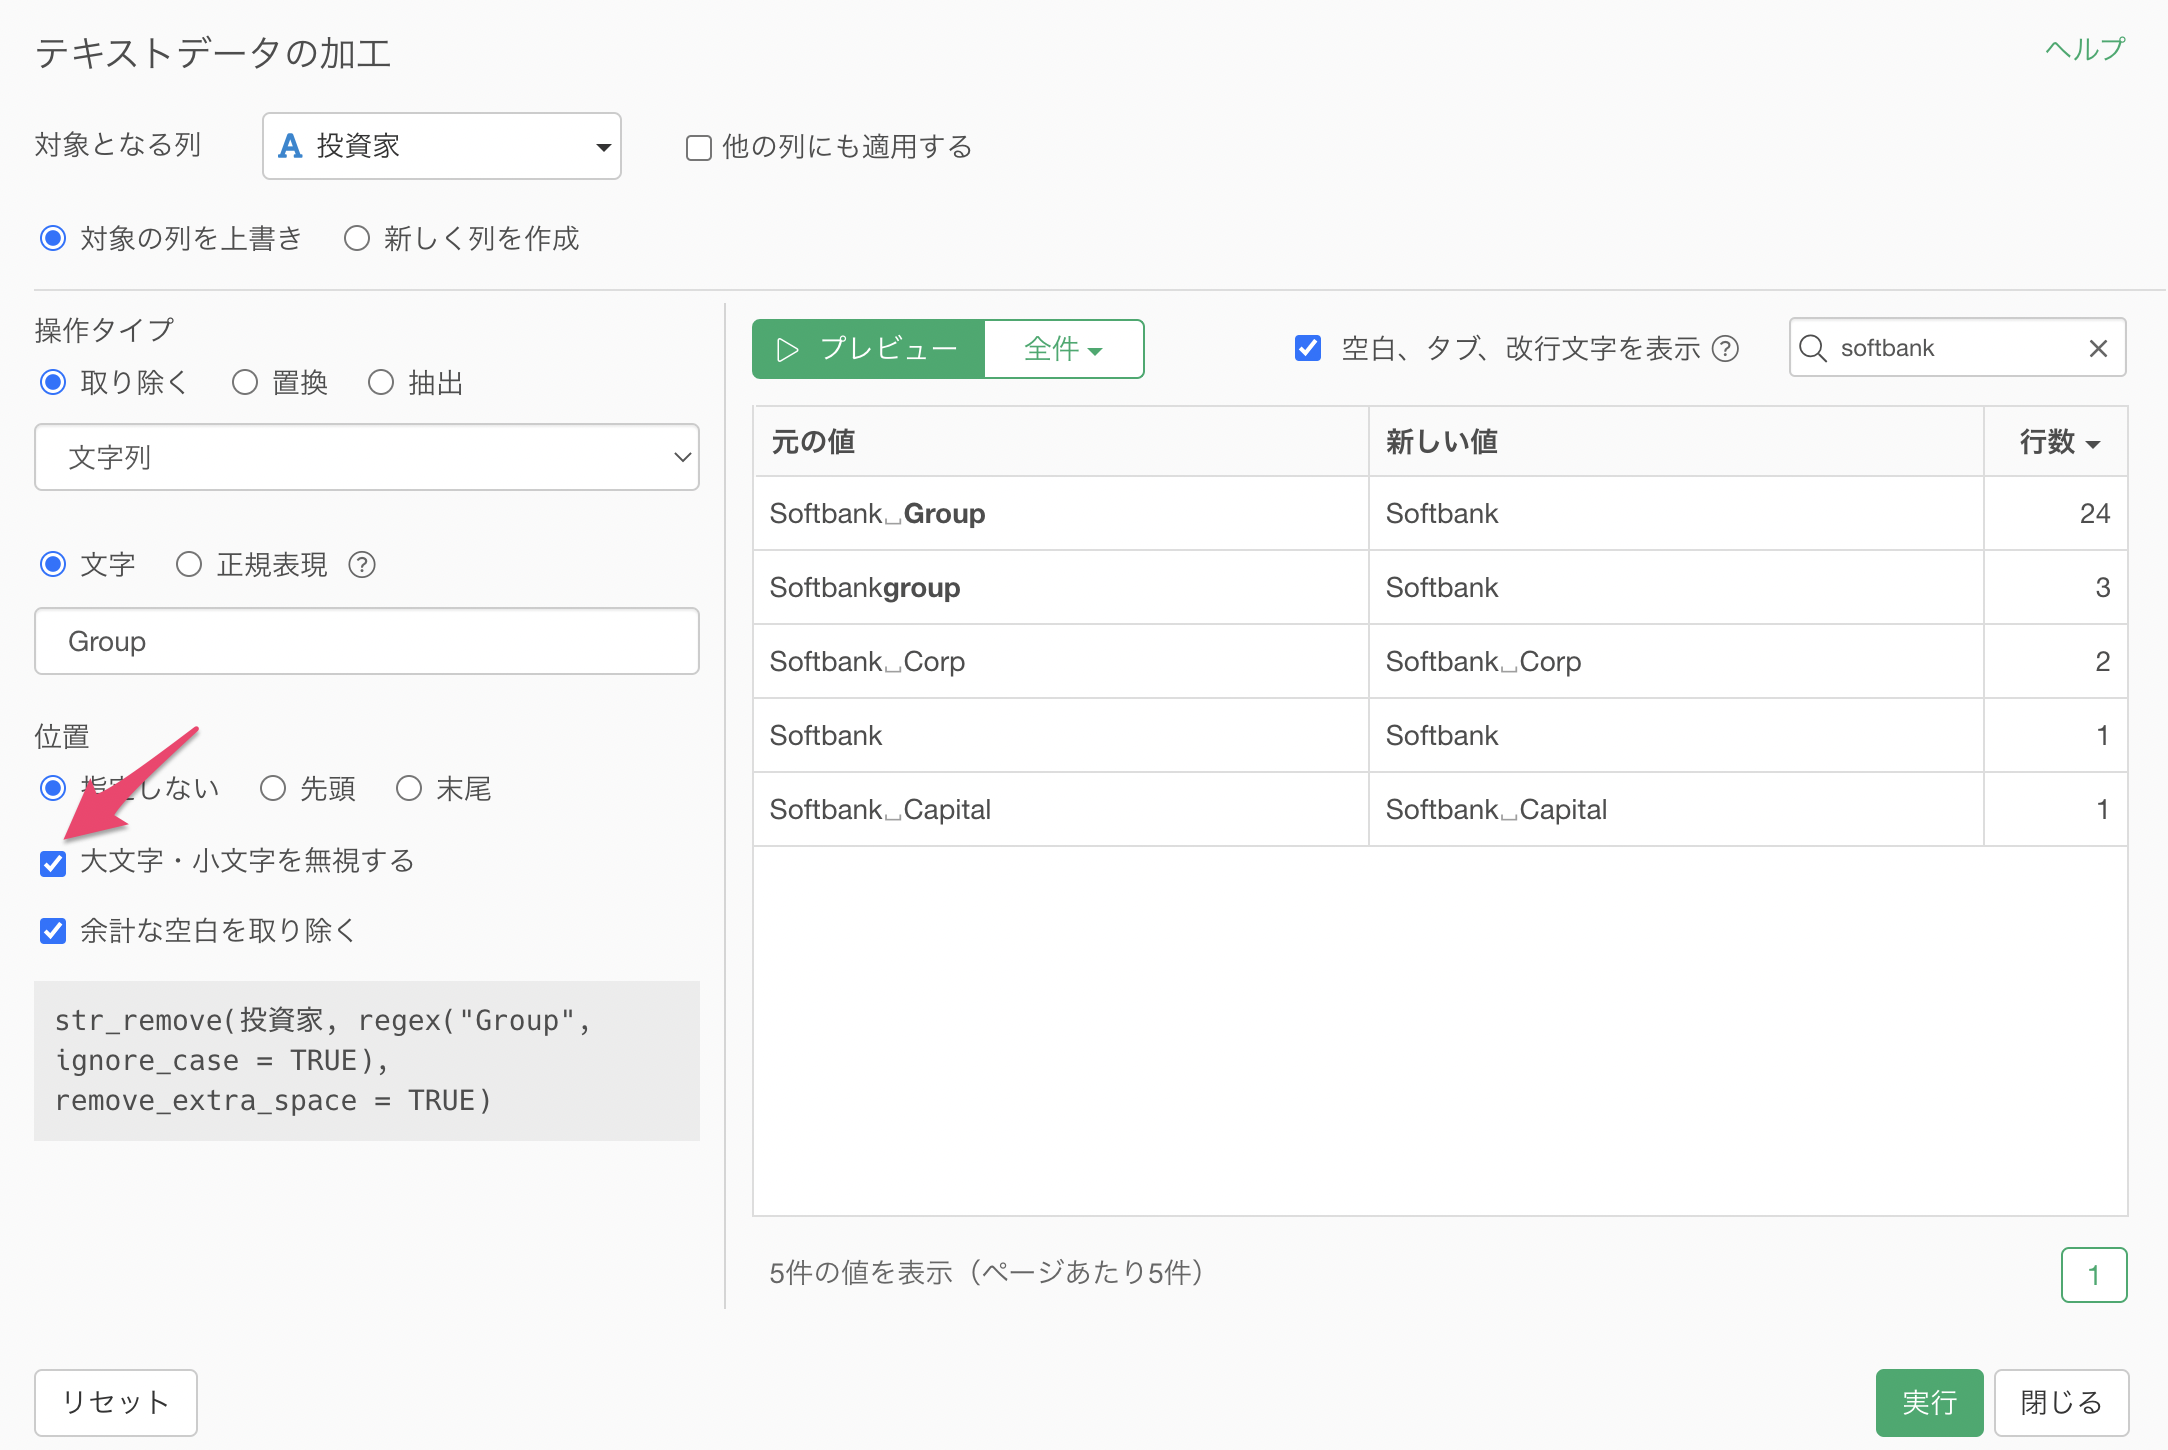Click the blue A type icon in column selector

(x=290, y=146)
